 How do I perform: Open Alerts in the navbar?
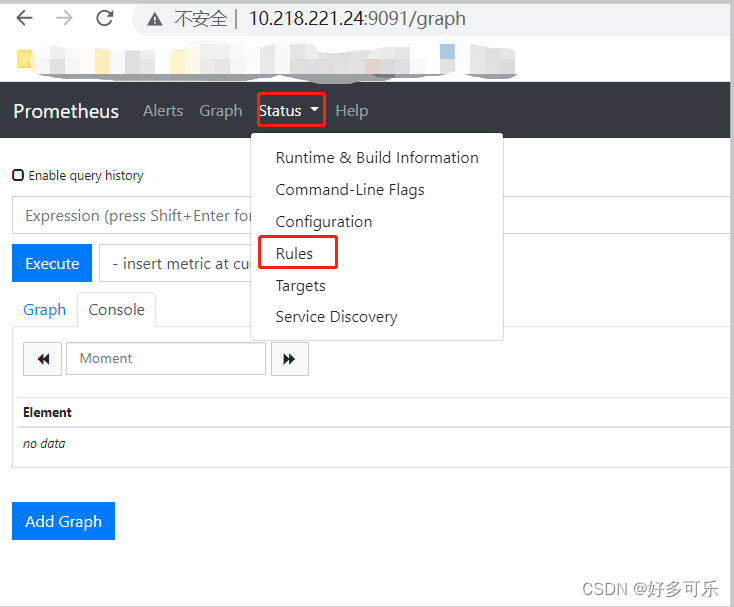pyautogui.click(x=163, y=111)
